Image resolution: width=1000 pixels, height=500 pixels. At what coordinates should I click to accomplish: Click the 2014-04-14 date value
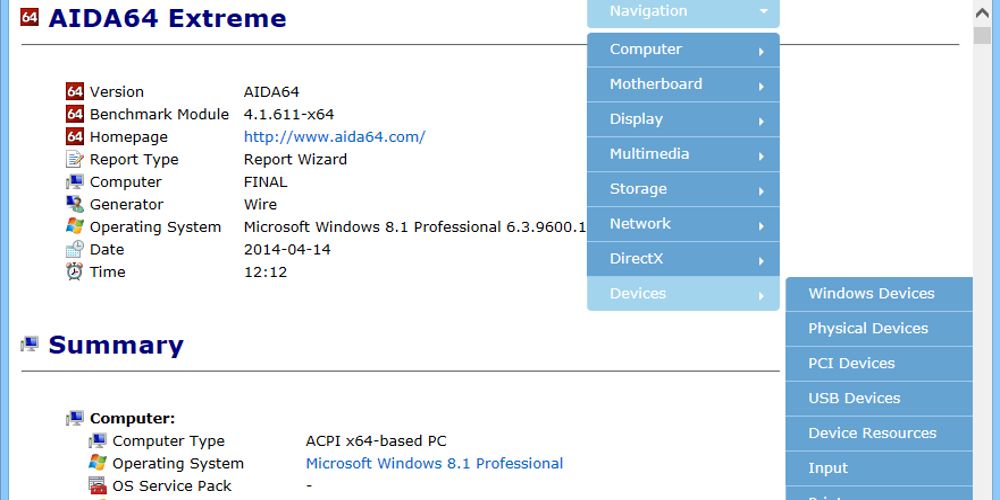tap(287, 249)
